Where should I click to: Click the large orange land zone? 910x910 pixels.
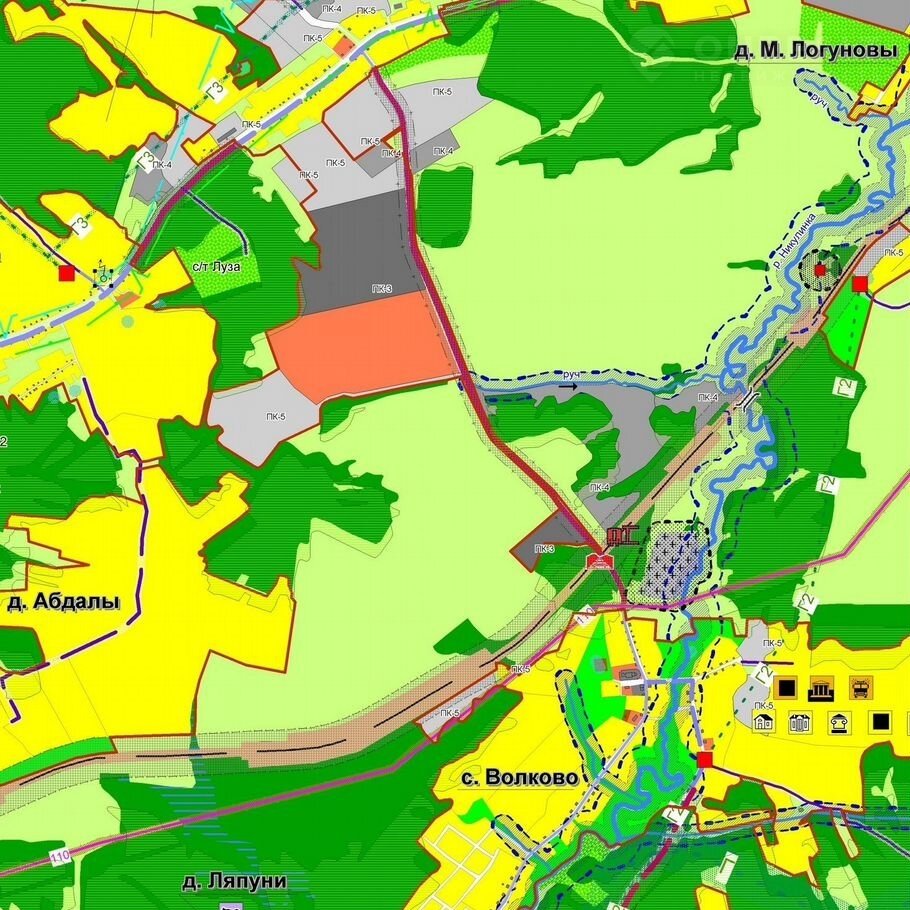point(360,348)
